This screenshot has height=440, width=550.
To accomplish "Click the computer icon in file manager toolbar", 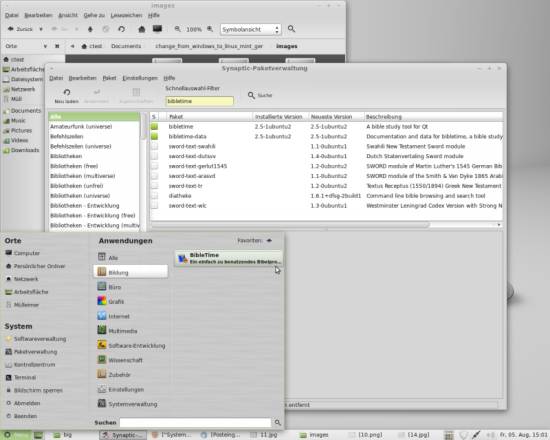I will [157, 29].
